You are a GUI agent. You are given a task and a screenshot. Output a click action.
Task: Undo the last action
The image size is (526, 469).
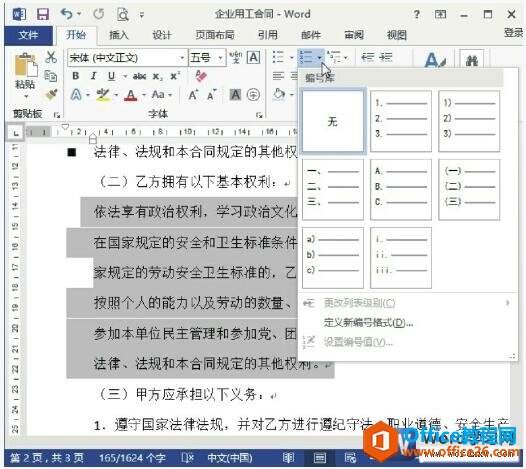pyautogui.click(x=66, y=14)
